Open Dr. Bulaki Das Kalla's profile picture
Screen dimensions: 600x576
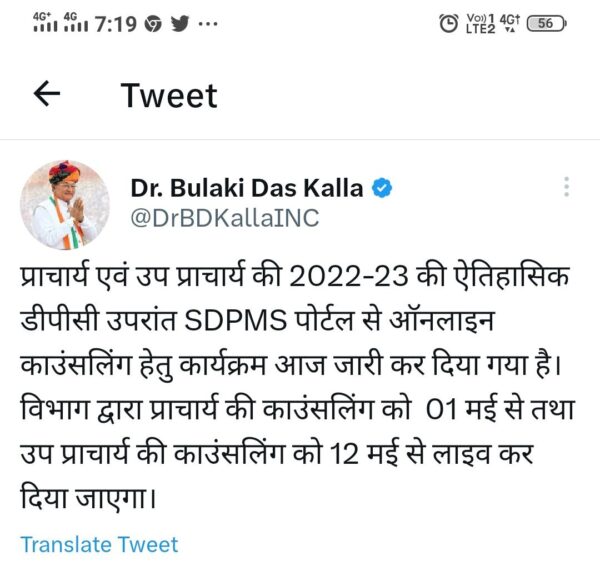[x=65, y=205]
